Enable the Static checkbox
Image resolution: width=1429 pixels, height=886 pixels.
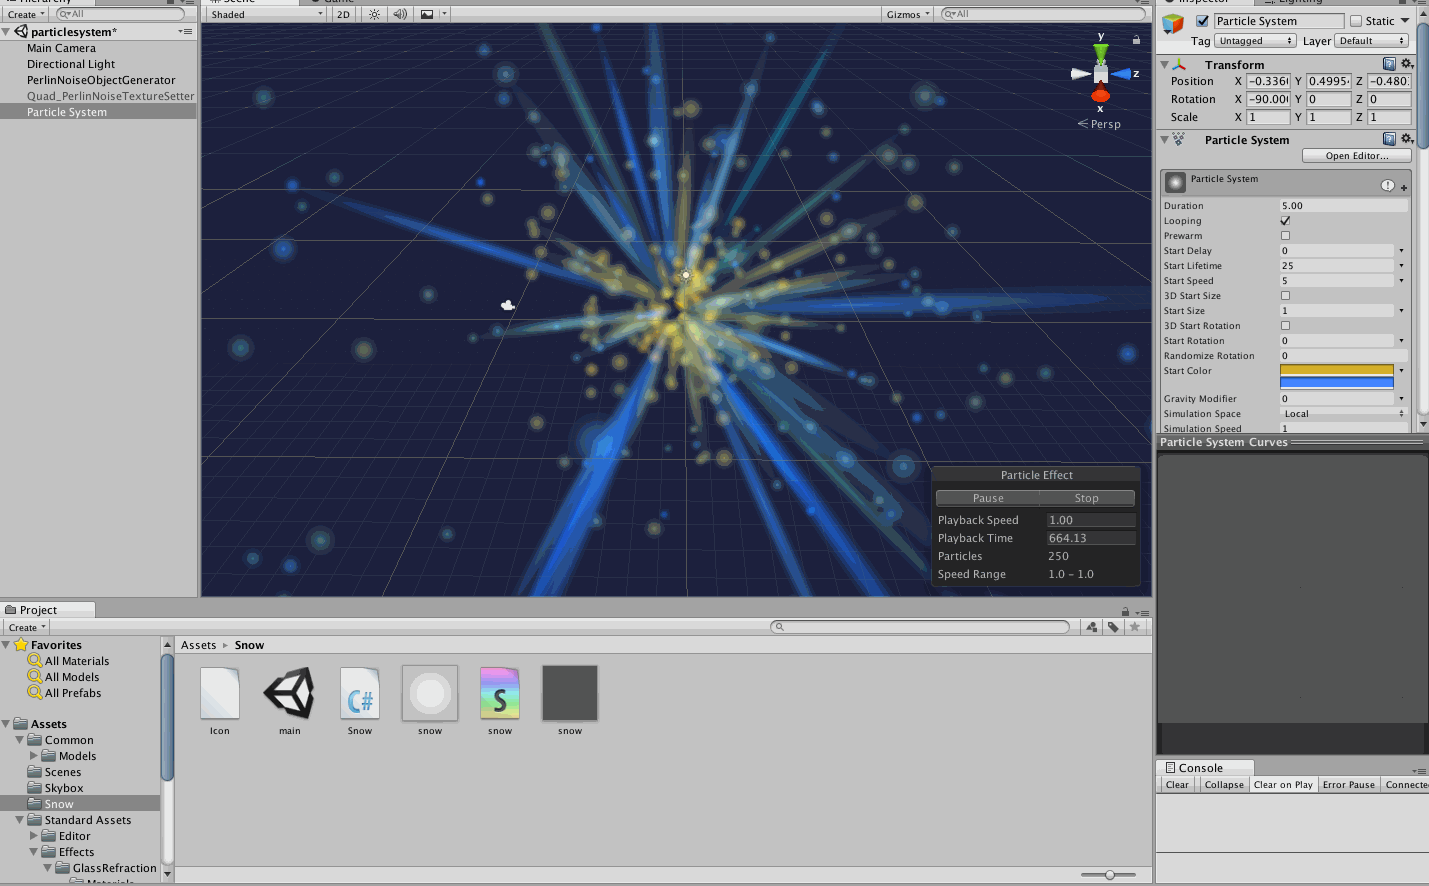point(1356,21)
